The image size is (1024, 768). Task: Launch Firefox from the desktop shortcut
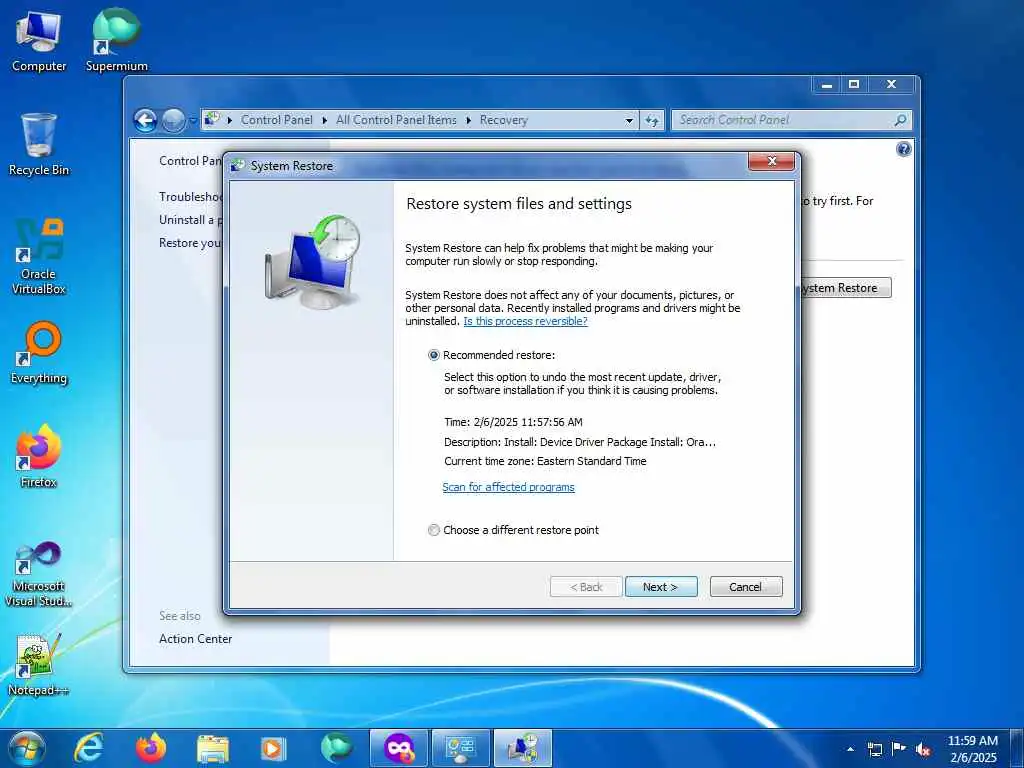39,456
